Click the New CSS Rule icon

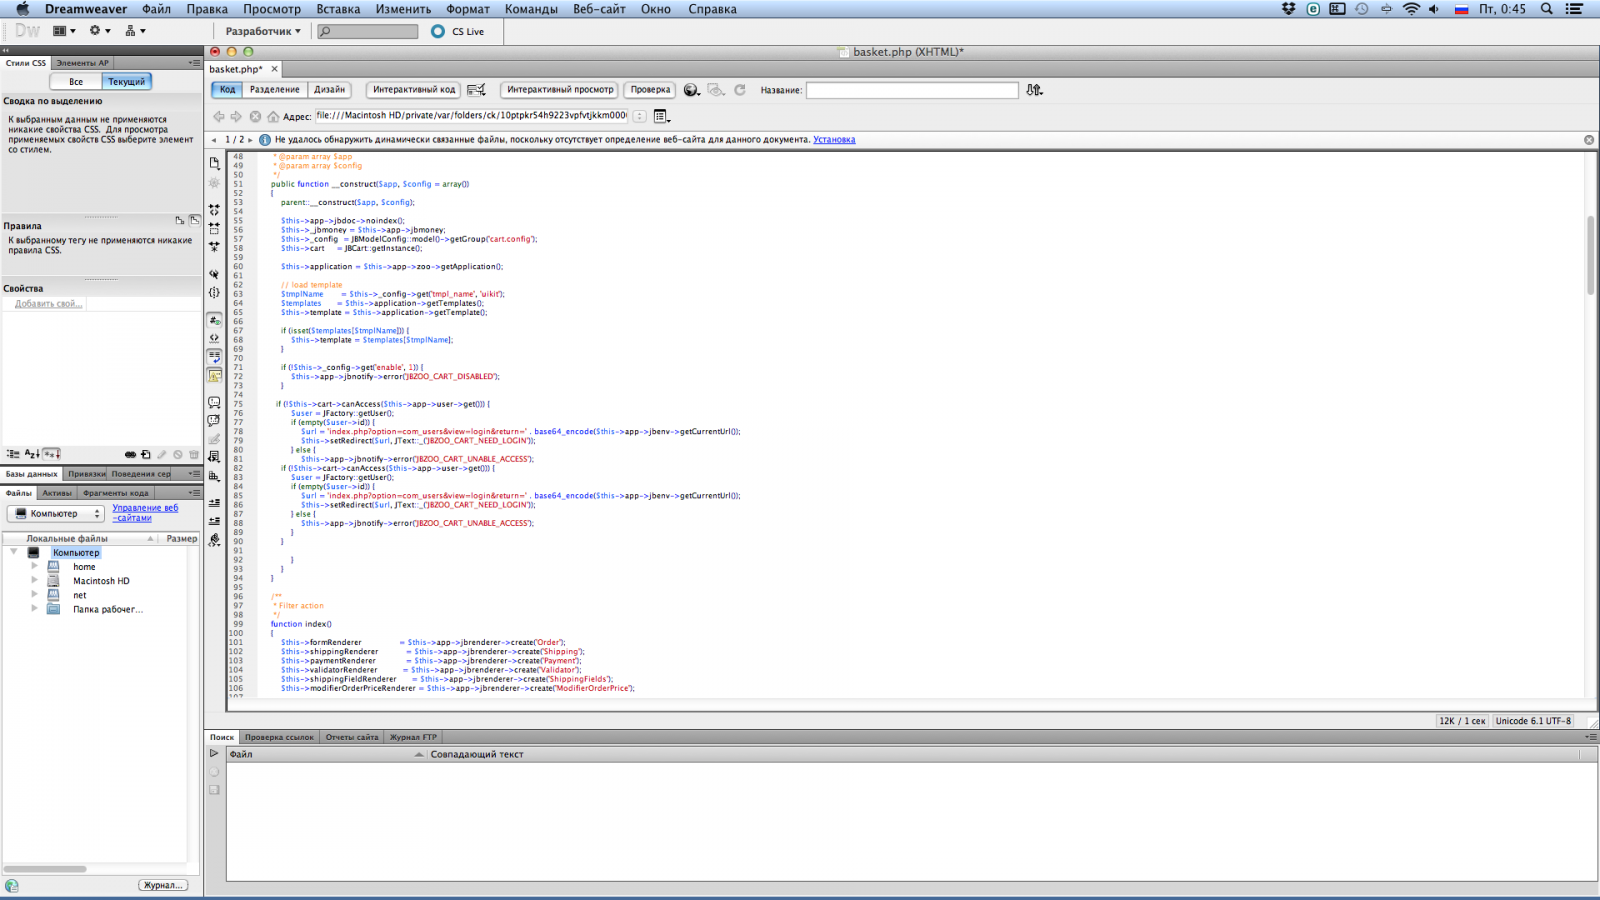tap(146, 454)
